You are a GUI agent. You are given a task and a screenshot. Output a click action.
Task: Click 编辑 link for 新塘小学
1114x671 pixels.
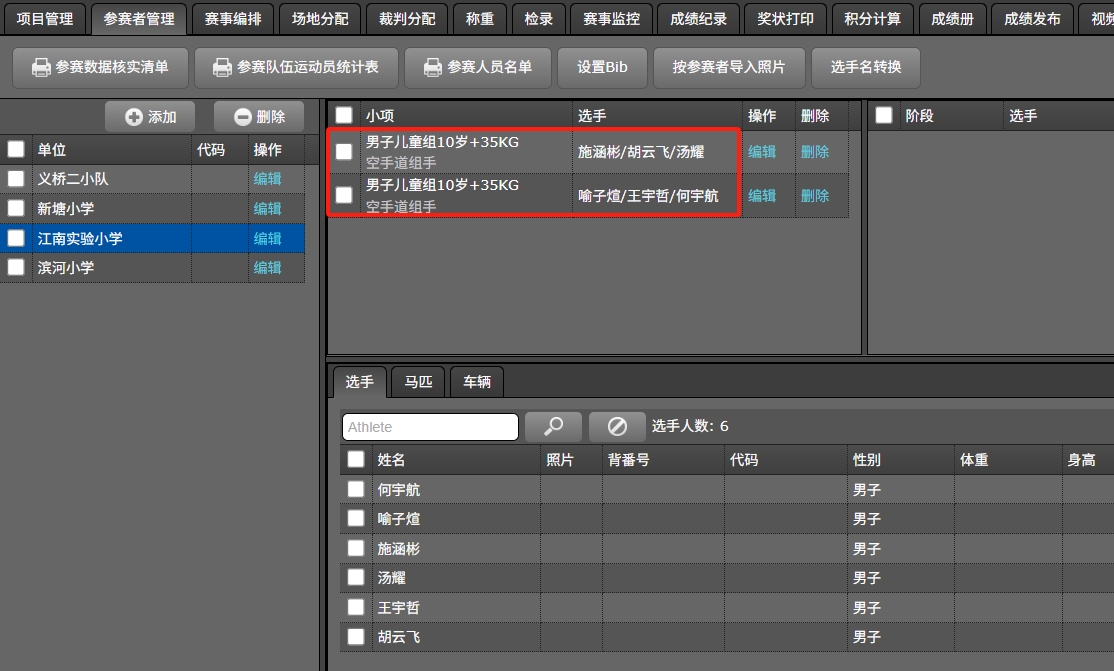point(267,209)
